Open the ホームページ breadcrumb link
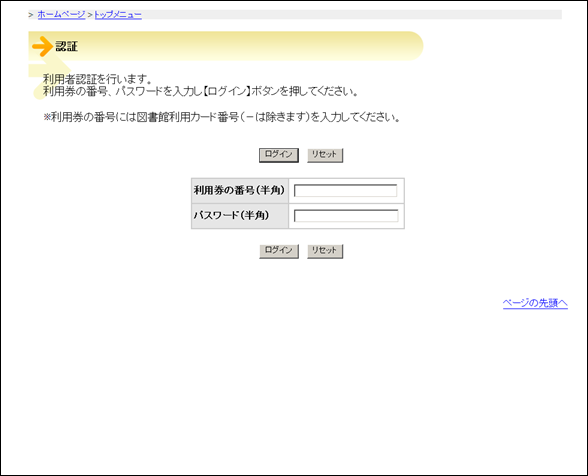The image size is (588, 476). pos(62,15)
